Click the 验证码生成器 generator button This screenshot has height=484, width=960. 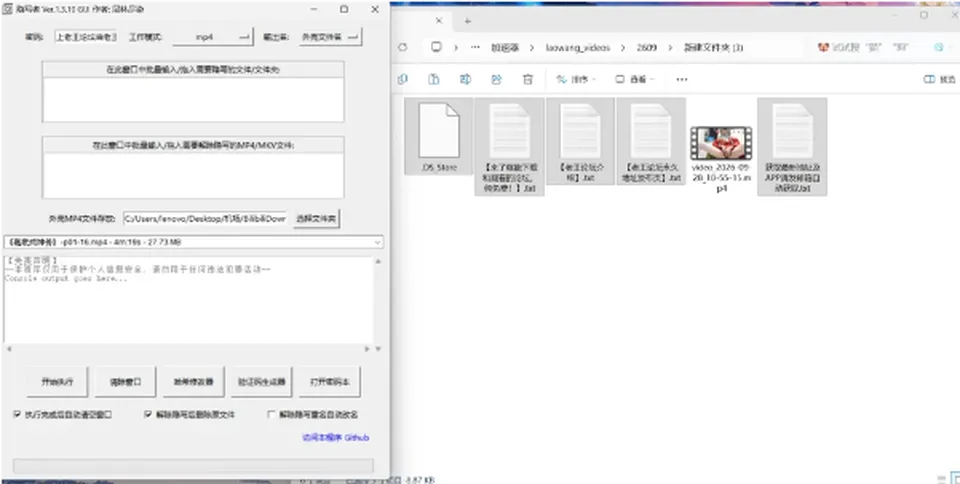[261, 382]
